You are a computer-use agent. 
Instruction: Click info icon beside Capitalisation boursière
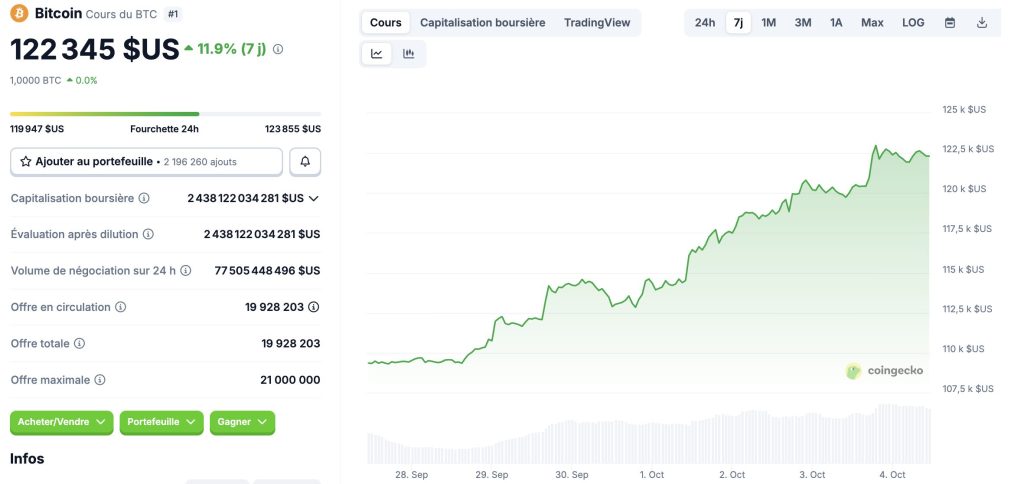click(144, 198)
